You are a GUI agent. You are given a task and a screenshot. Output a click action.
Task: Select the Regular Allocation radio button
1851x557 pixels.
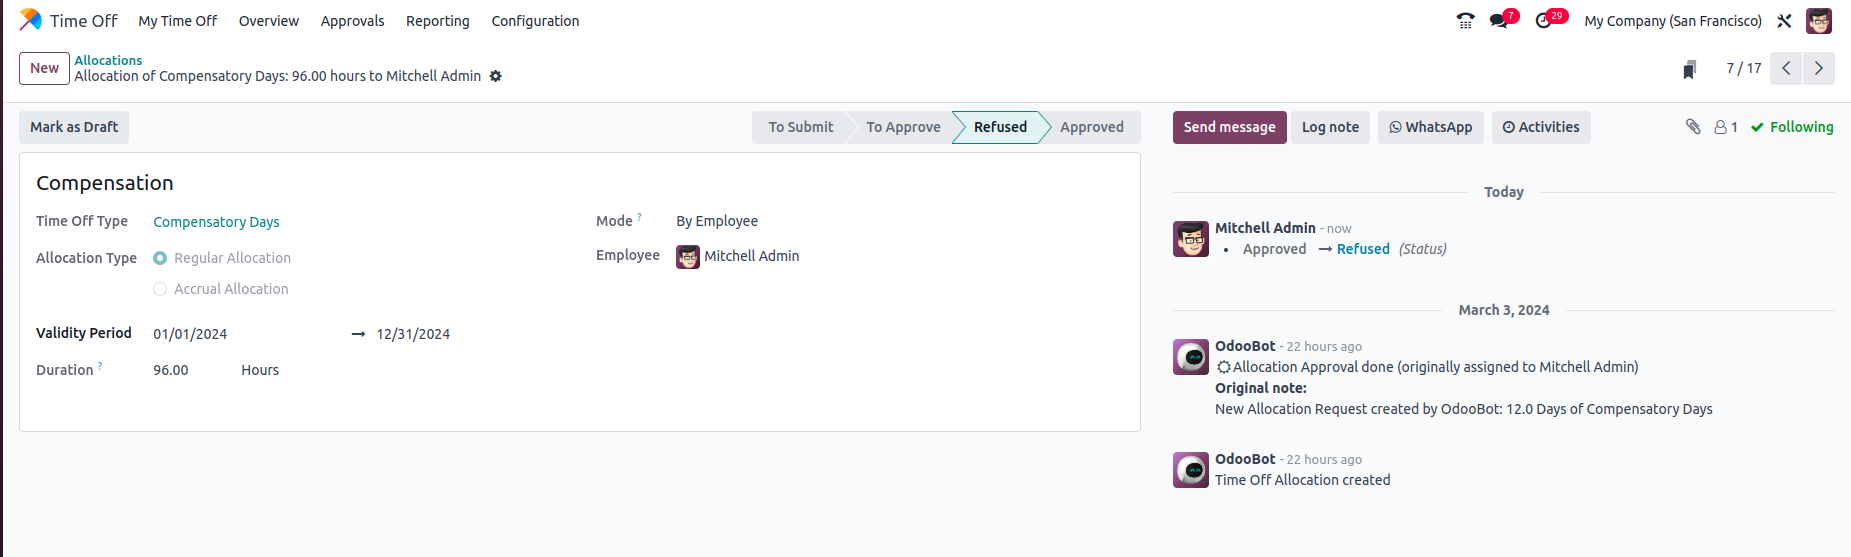pos(160,258)
